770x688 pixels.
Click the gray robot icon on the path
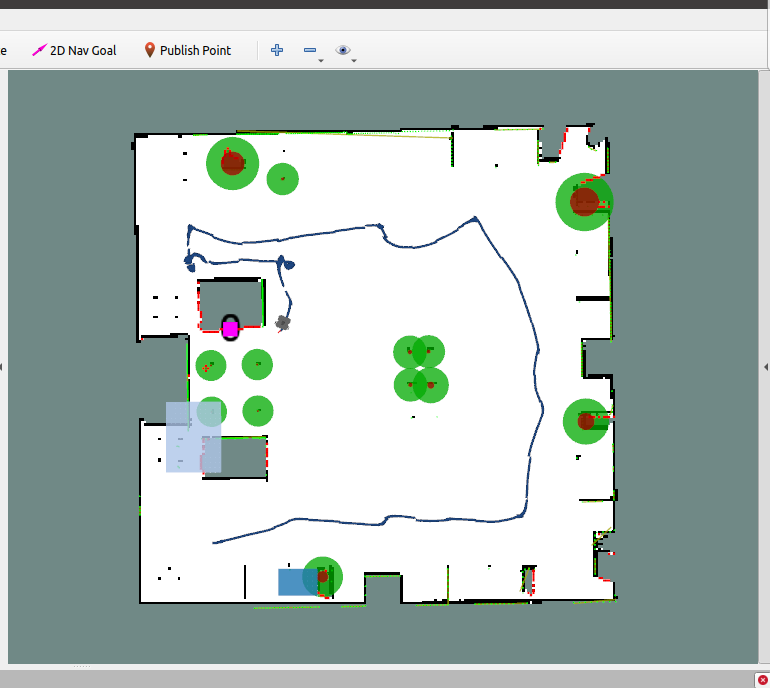pos(282,323)
